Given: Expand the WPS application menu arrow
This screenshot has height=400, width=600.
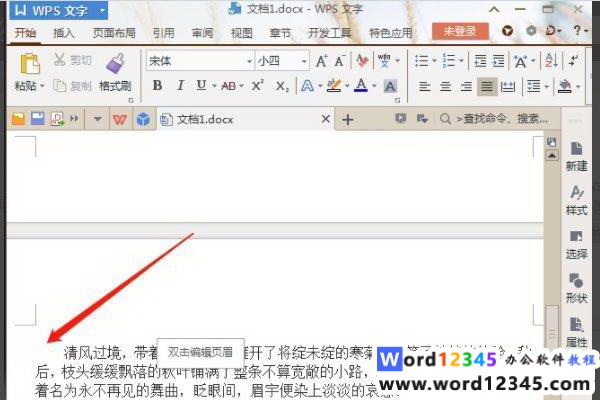Looking at the screenshot, I should point(103,11).
